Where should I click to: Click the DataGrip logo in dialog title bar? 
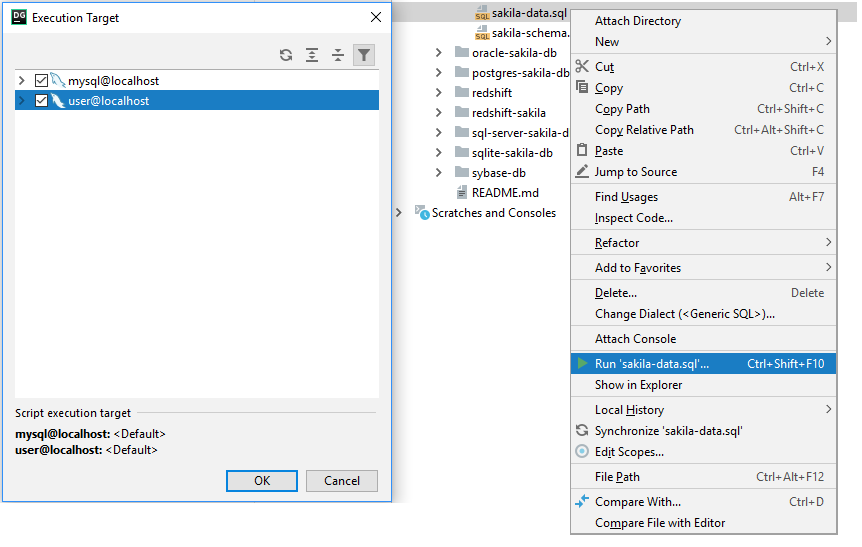pyautogui.click(x=19, y=17)
